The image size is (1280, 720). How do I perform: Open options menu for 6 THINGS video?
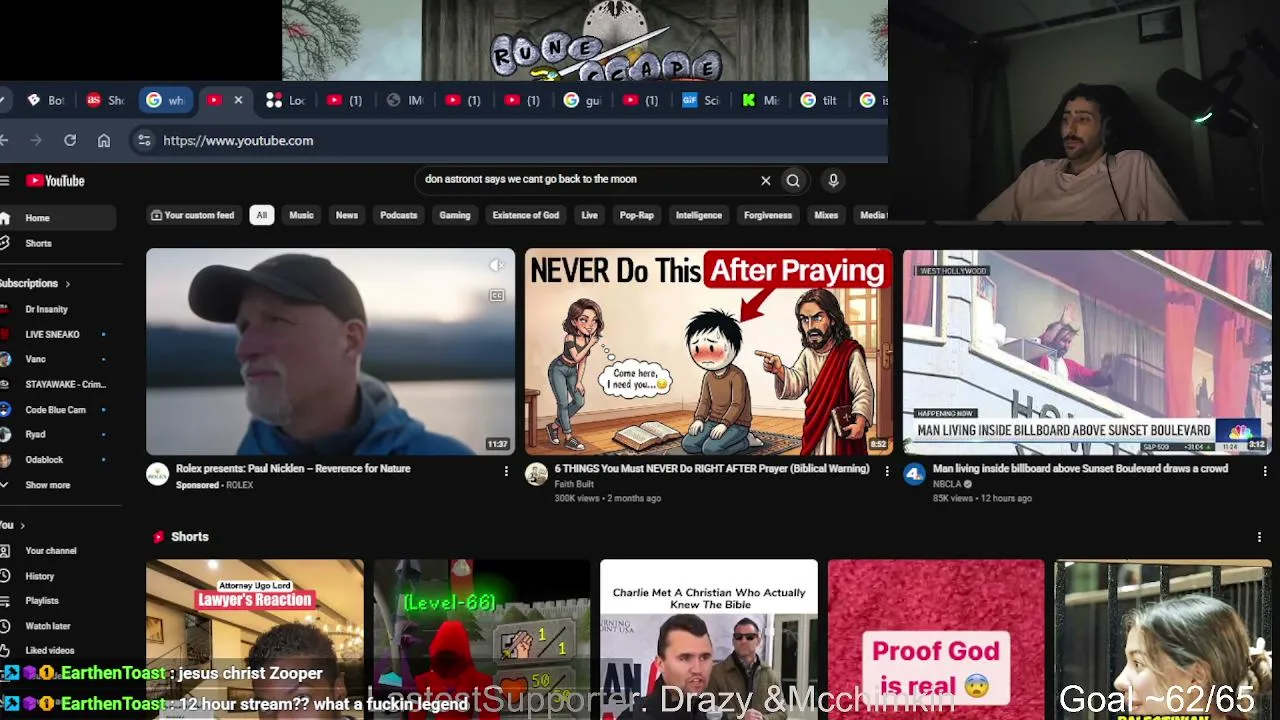click(886, 470)
